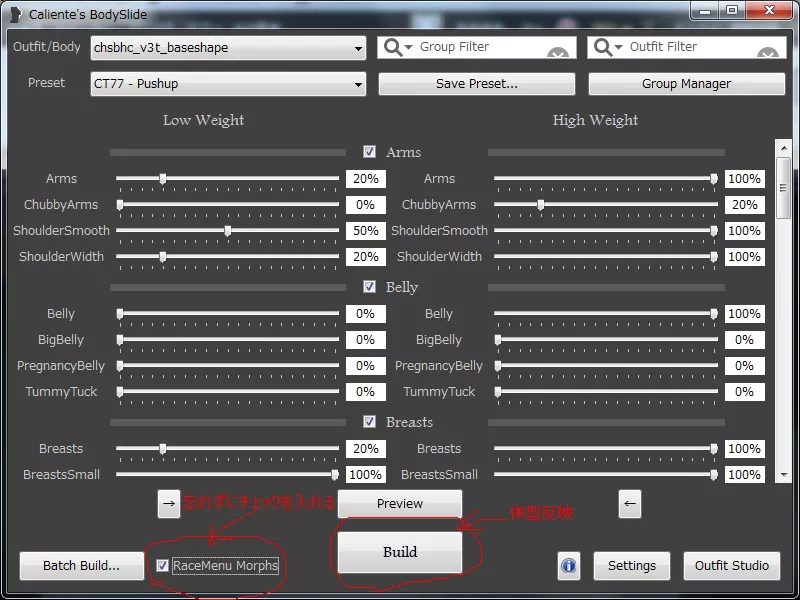Click the right arrow copy-to-high button
This screenshot has height=600, width=800.
pos(169,504)
